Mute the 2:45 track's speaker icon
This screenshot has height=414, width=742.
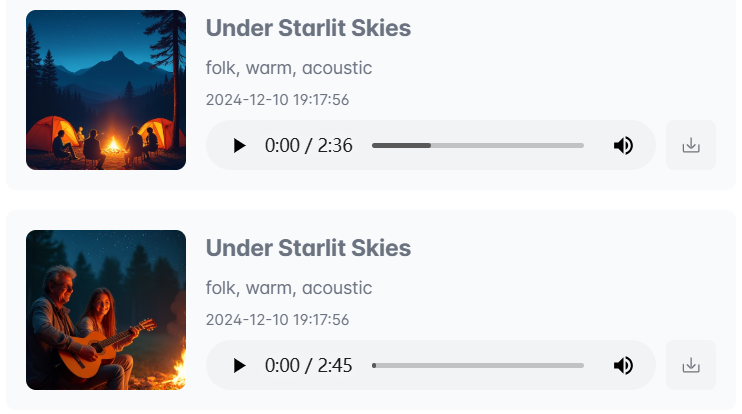[623, 366]
